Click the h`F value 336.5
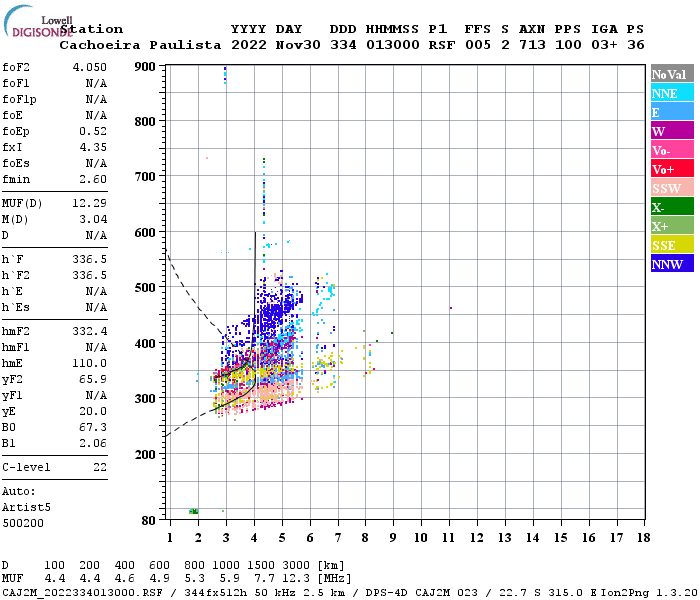700x600 pixels. click(x=90, y=259)
